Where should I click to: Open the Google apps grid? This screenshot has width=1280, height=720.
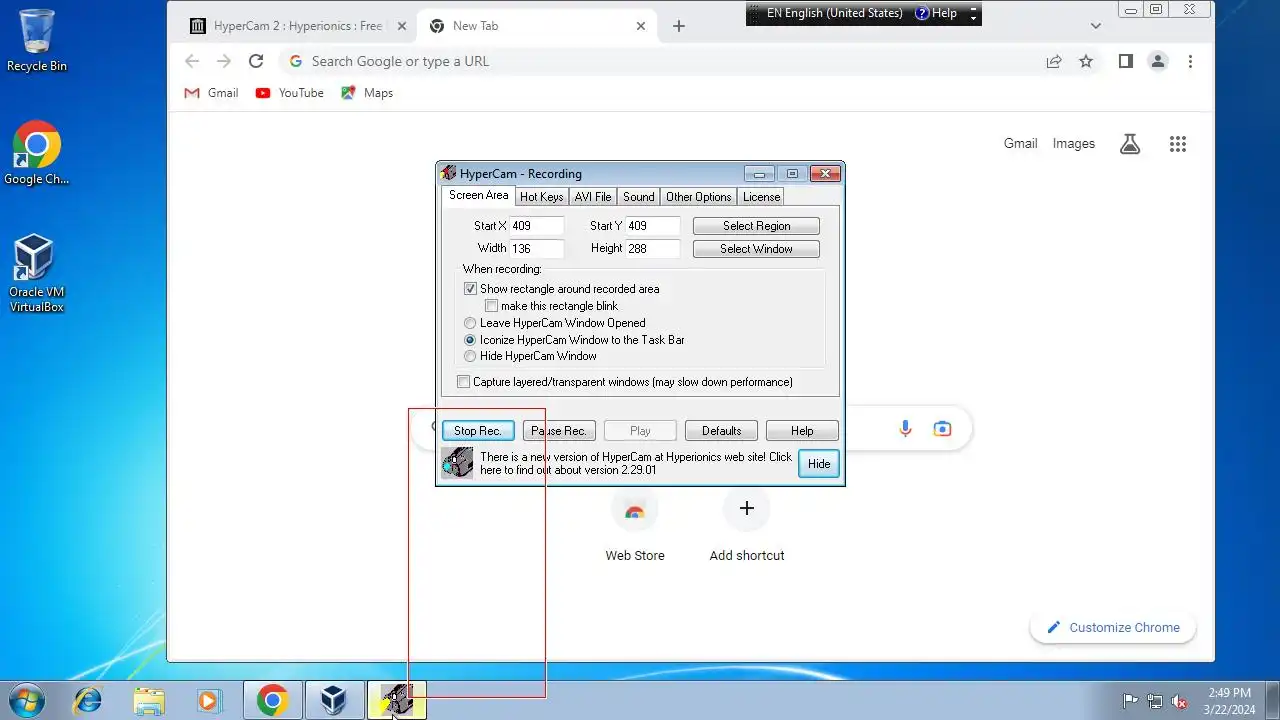pos(1178,144)
